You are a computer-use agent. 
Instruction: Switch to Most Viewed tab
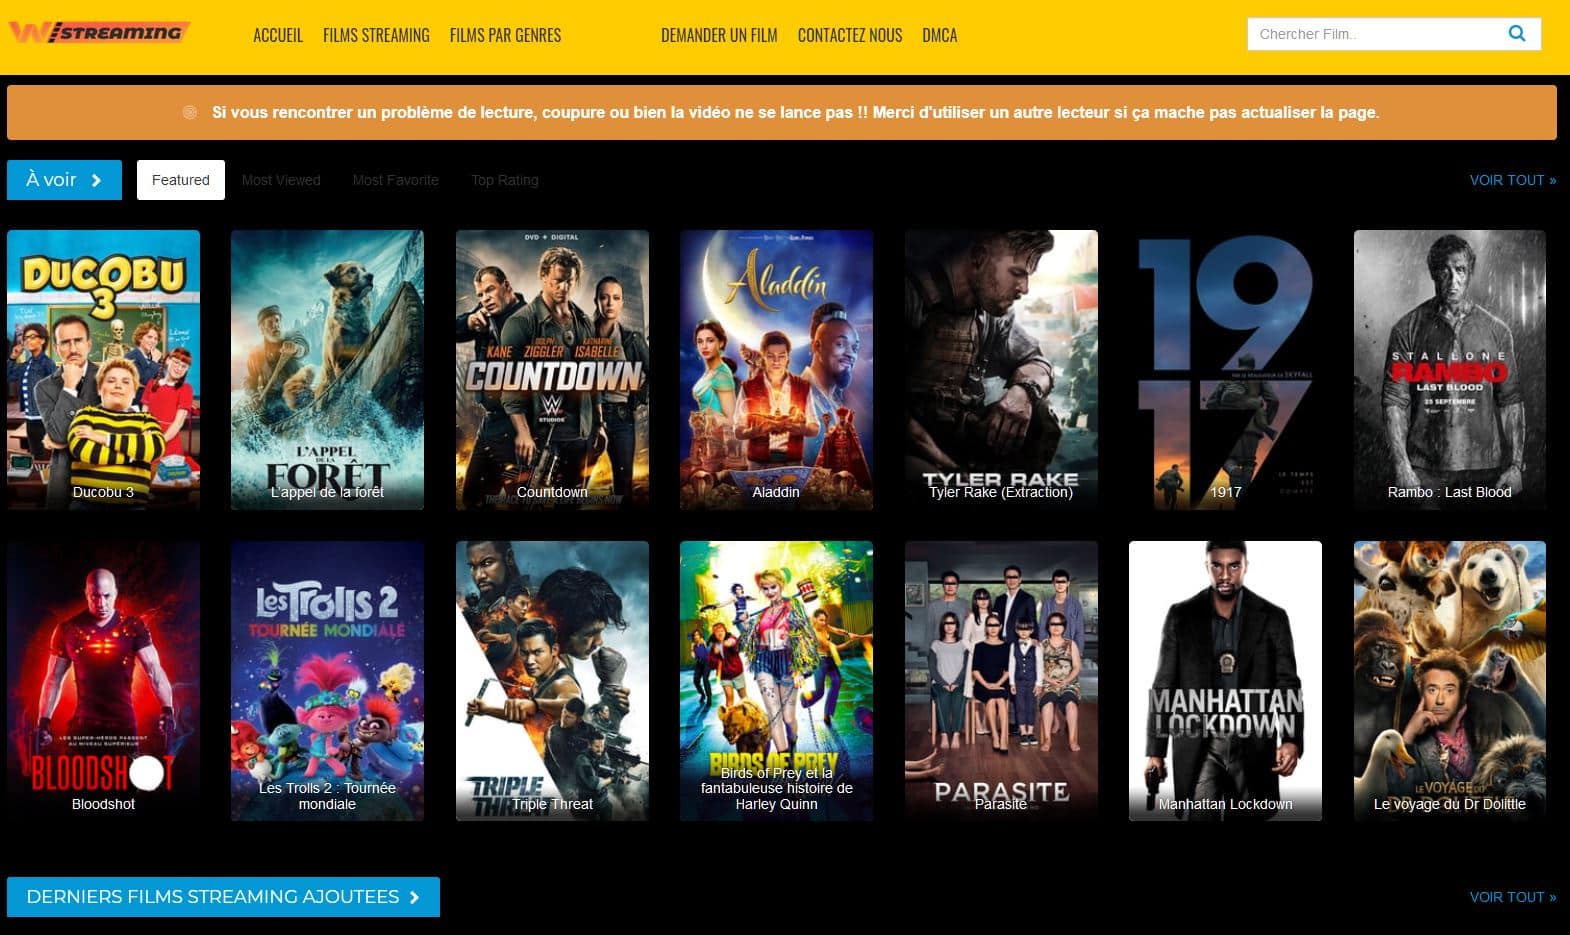281,180
